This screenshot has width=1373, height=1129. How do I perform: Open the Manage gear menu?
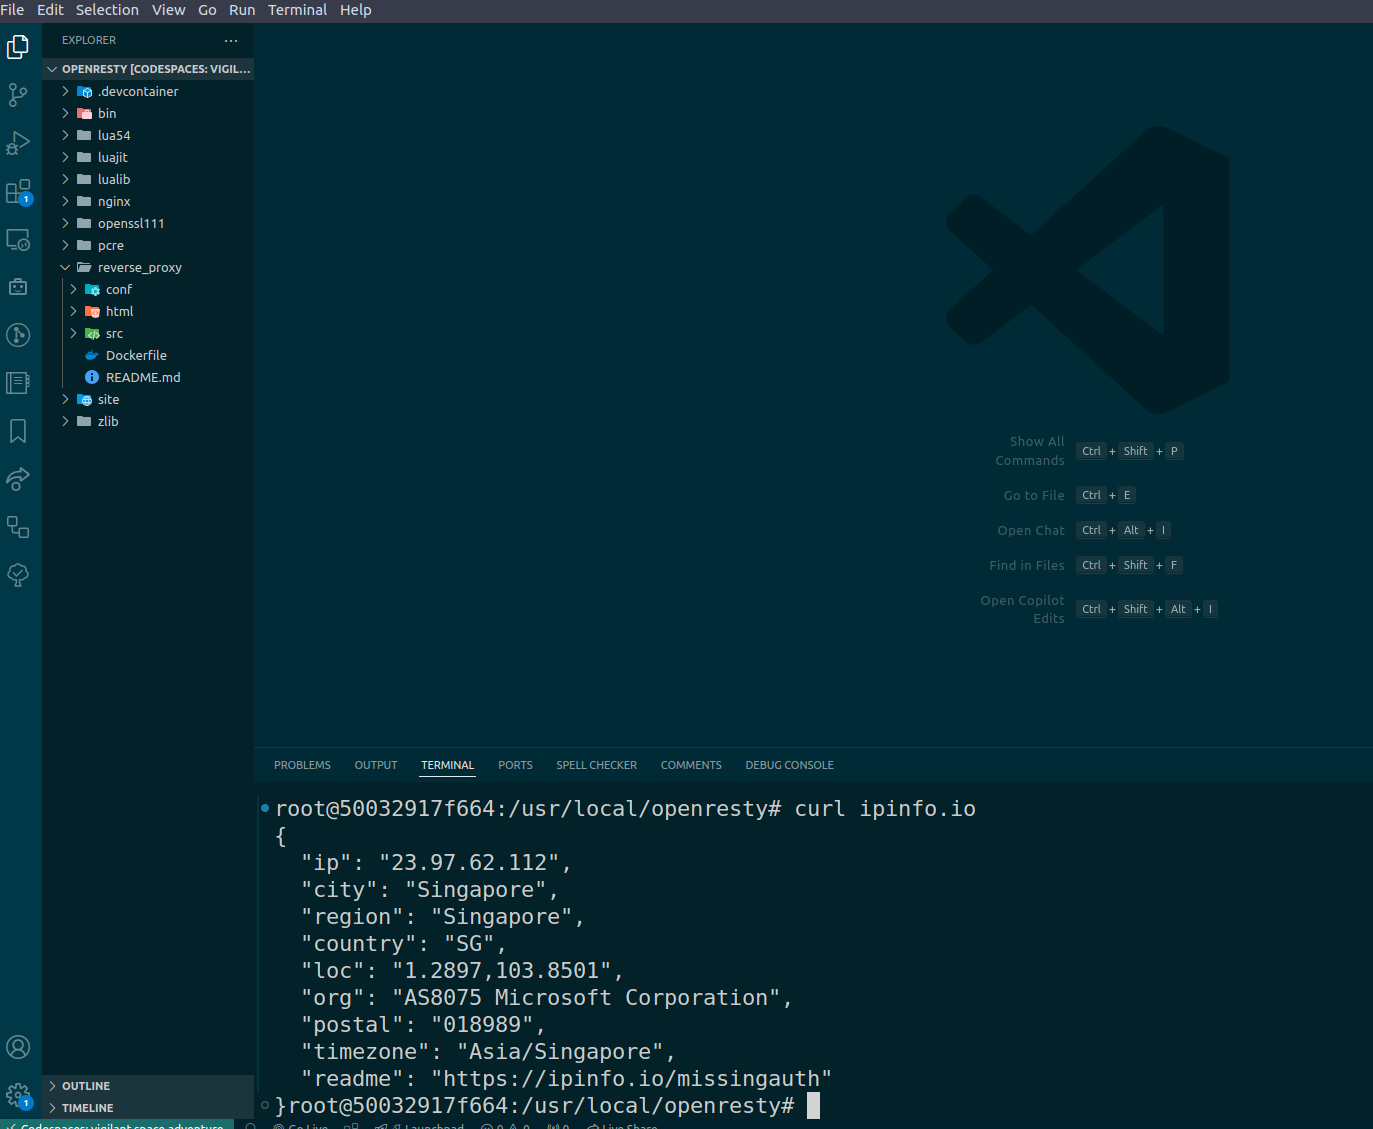point(18,1095)
